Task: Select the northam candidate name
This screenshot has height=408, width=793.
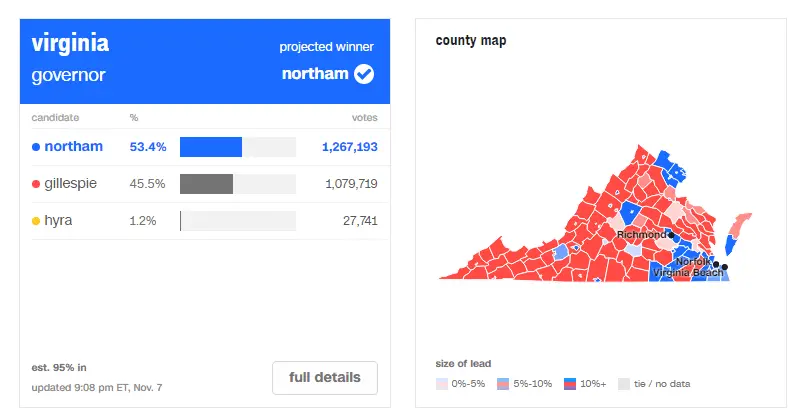Action: coord(73,147)
